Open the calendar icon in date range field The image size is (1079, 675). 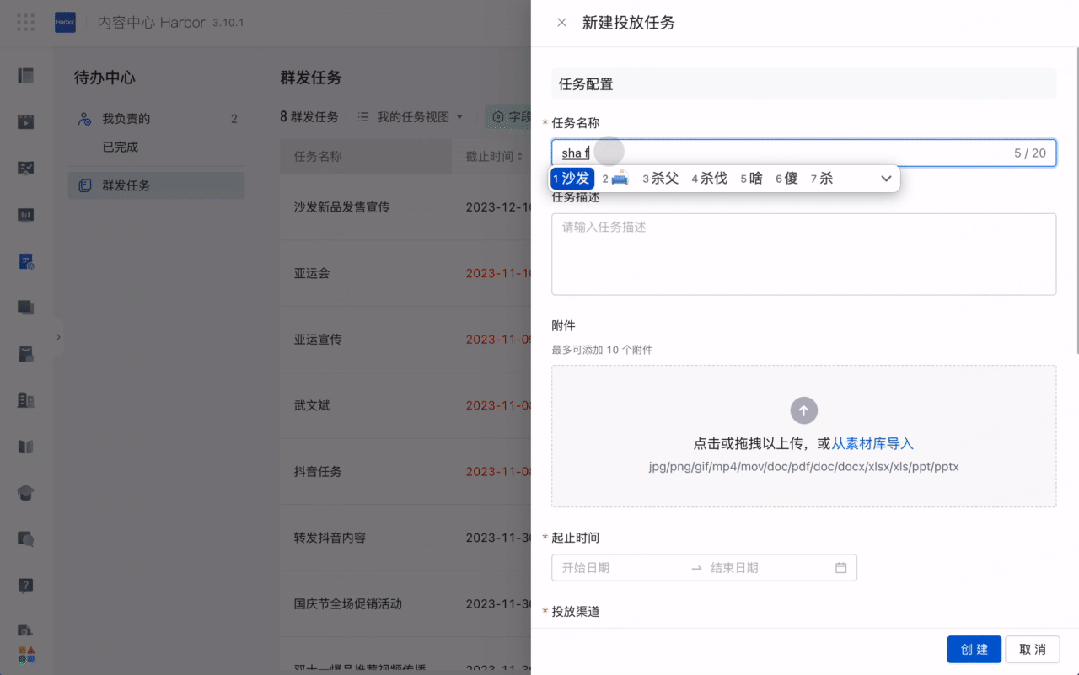(840, 568)
